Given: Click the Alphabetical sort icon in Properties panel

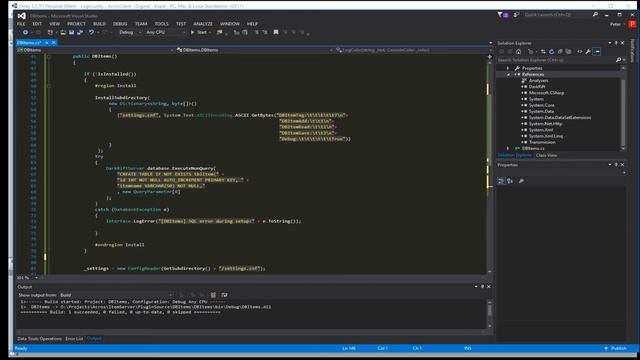Looking at the screenshot, I should coord(510,181).
